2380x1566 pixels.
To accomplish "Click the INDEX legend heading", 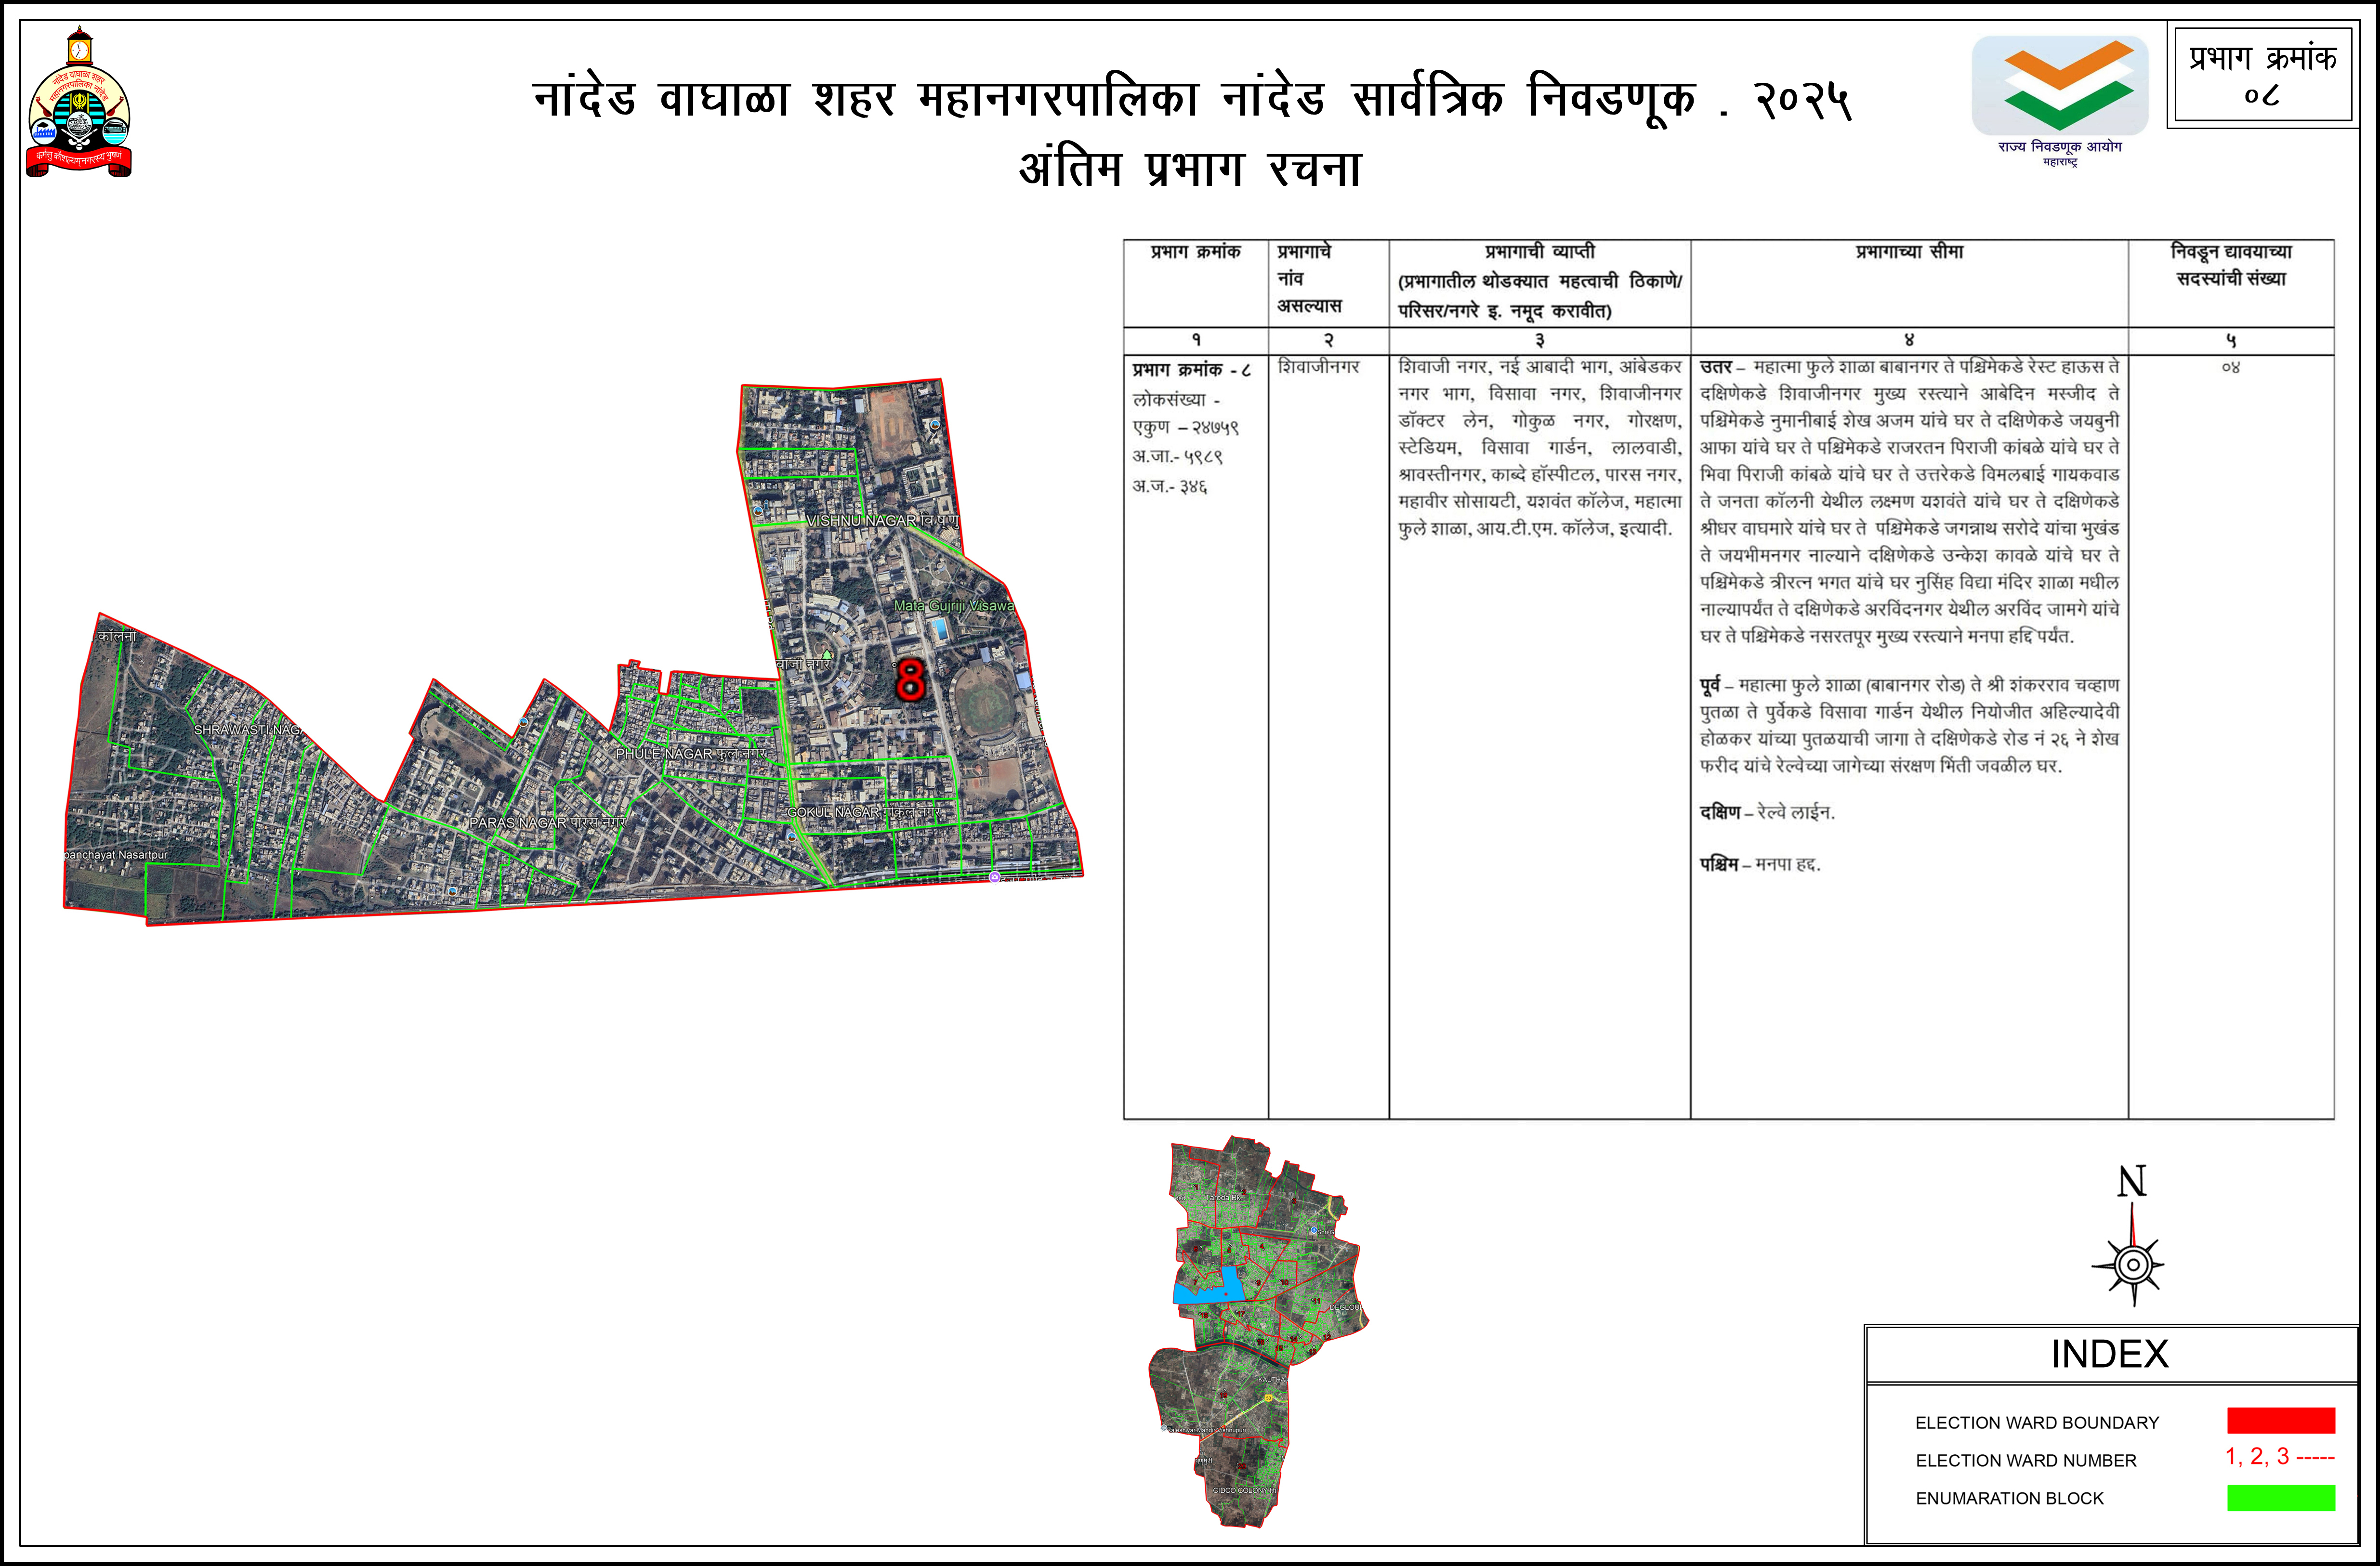I will (2109, 1354).
